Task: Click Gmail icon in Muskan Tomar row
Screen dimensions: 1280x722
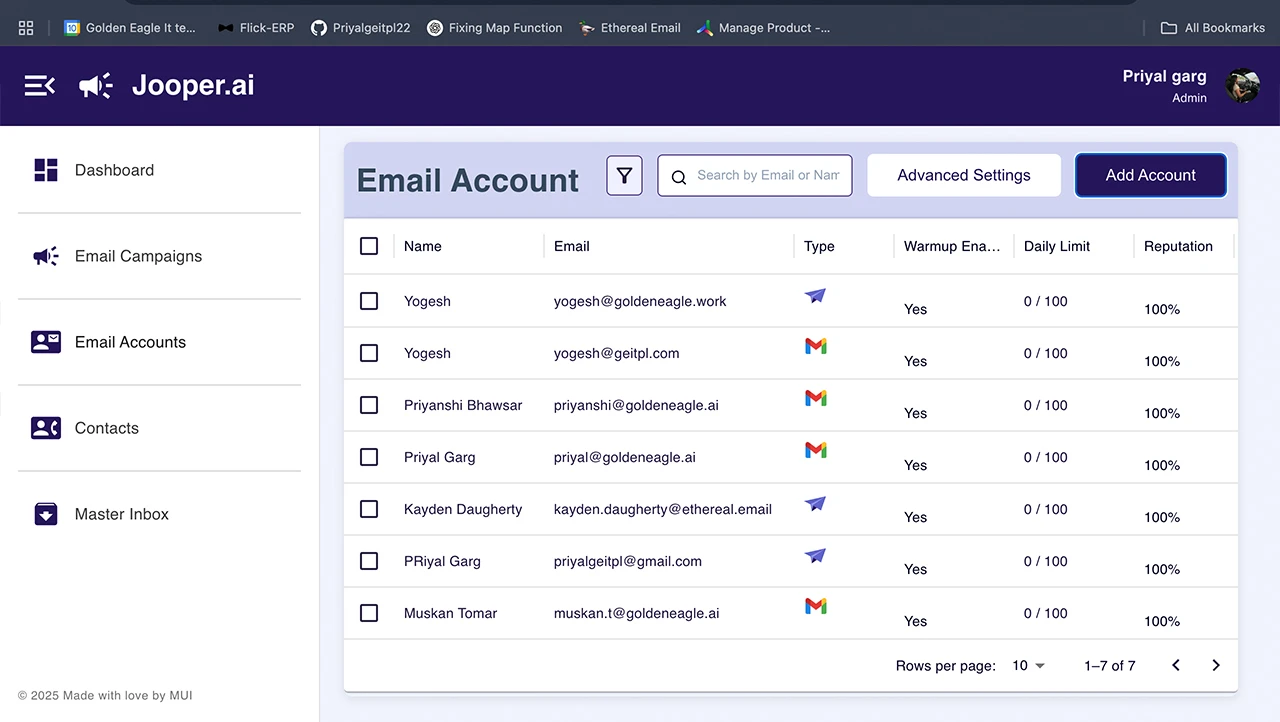Action: (816, 606)
